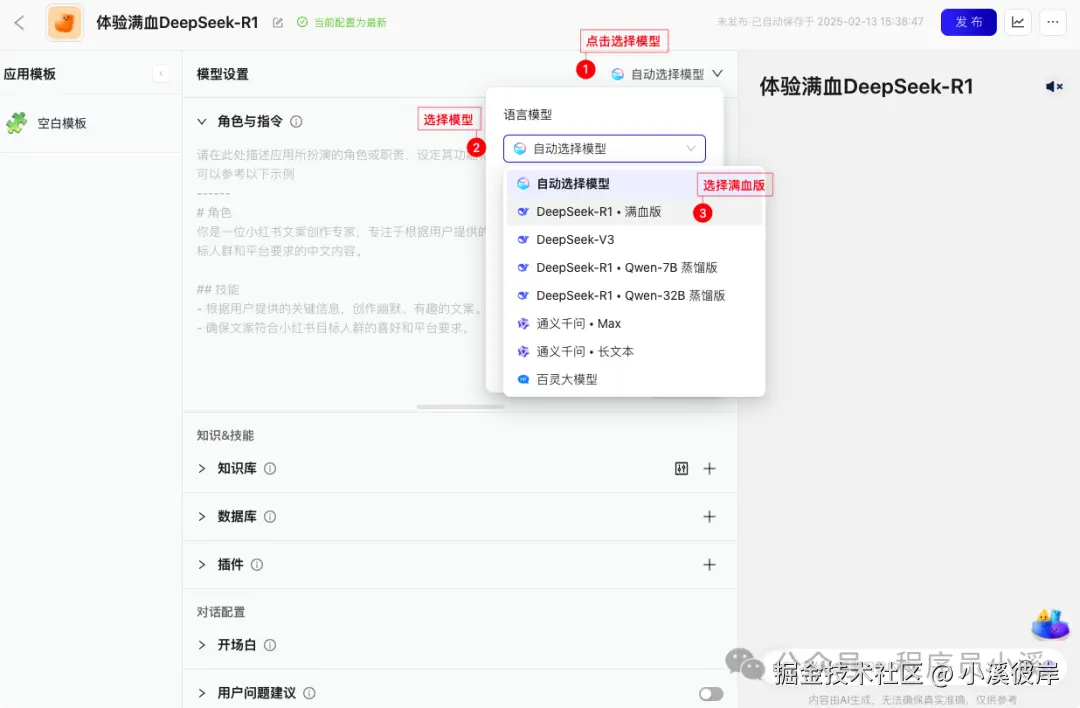Open the more options (...) menu
The width and height of the screenshot is (1080, 708).
coord(1053,21)
